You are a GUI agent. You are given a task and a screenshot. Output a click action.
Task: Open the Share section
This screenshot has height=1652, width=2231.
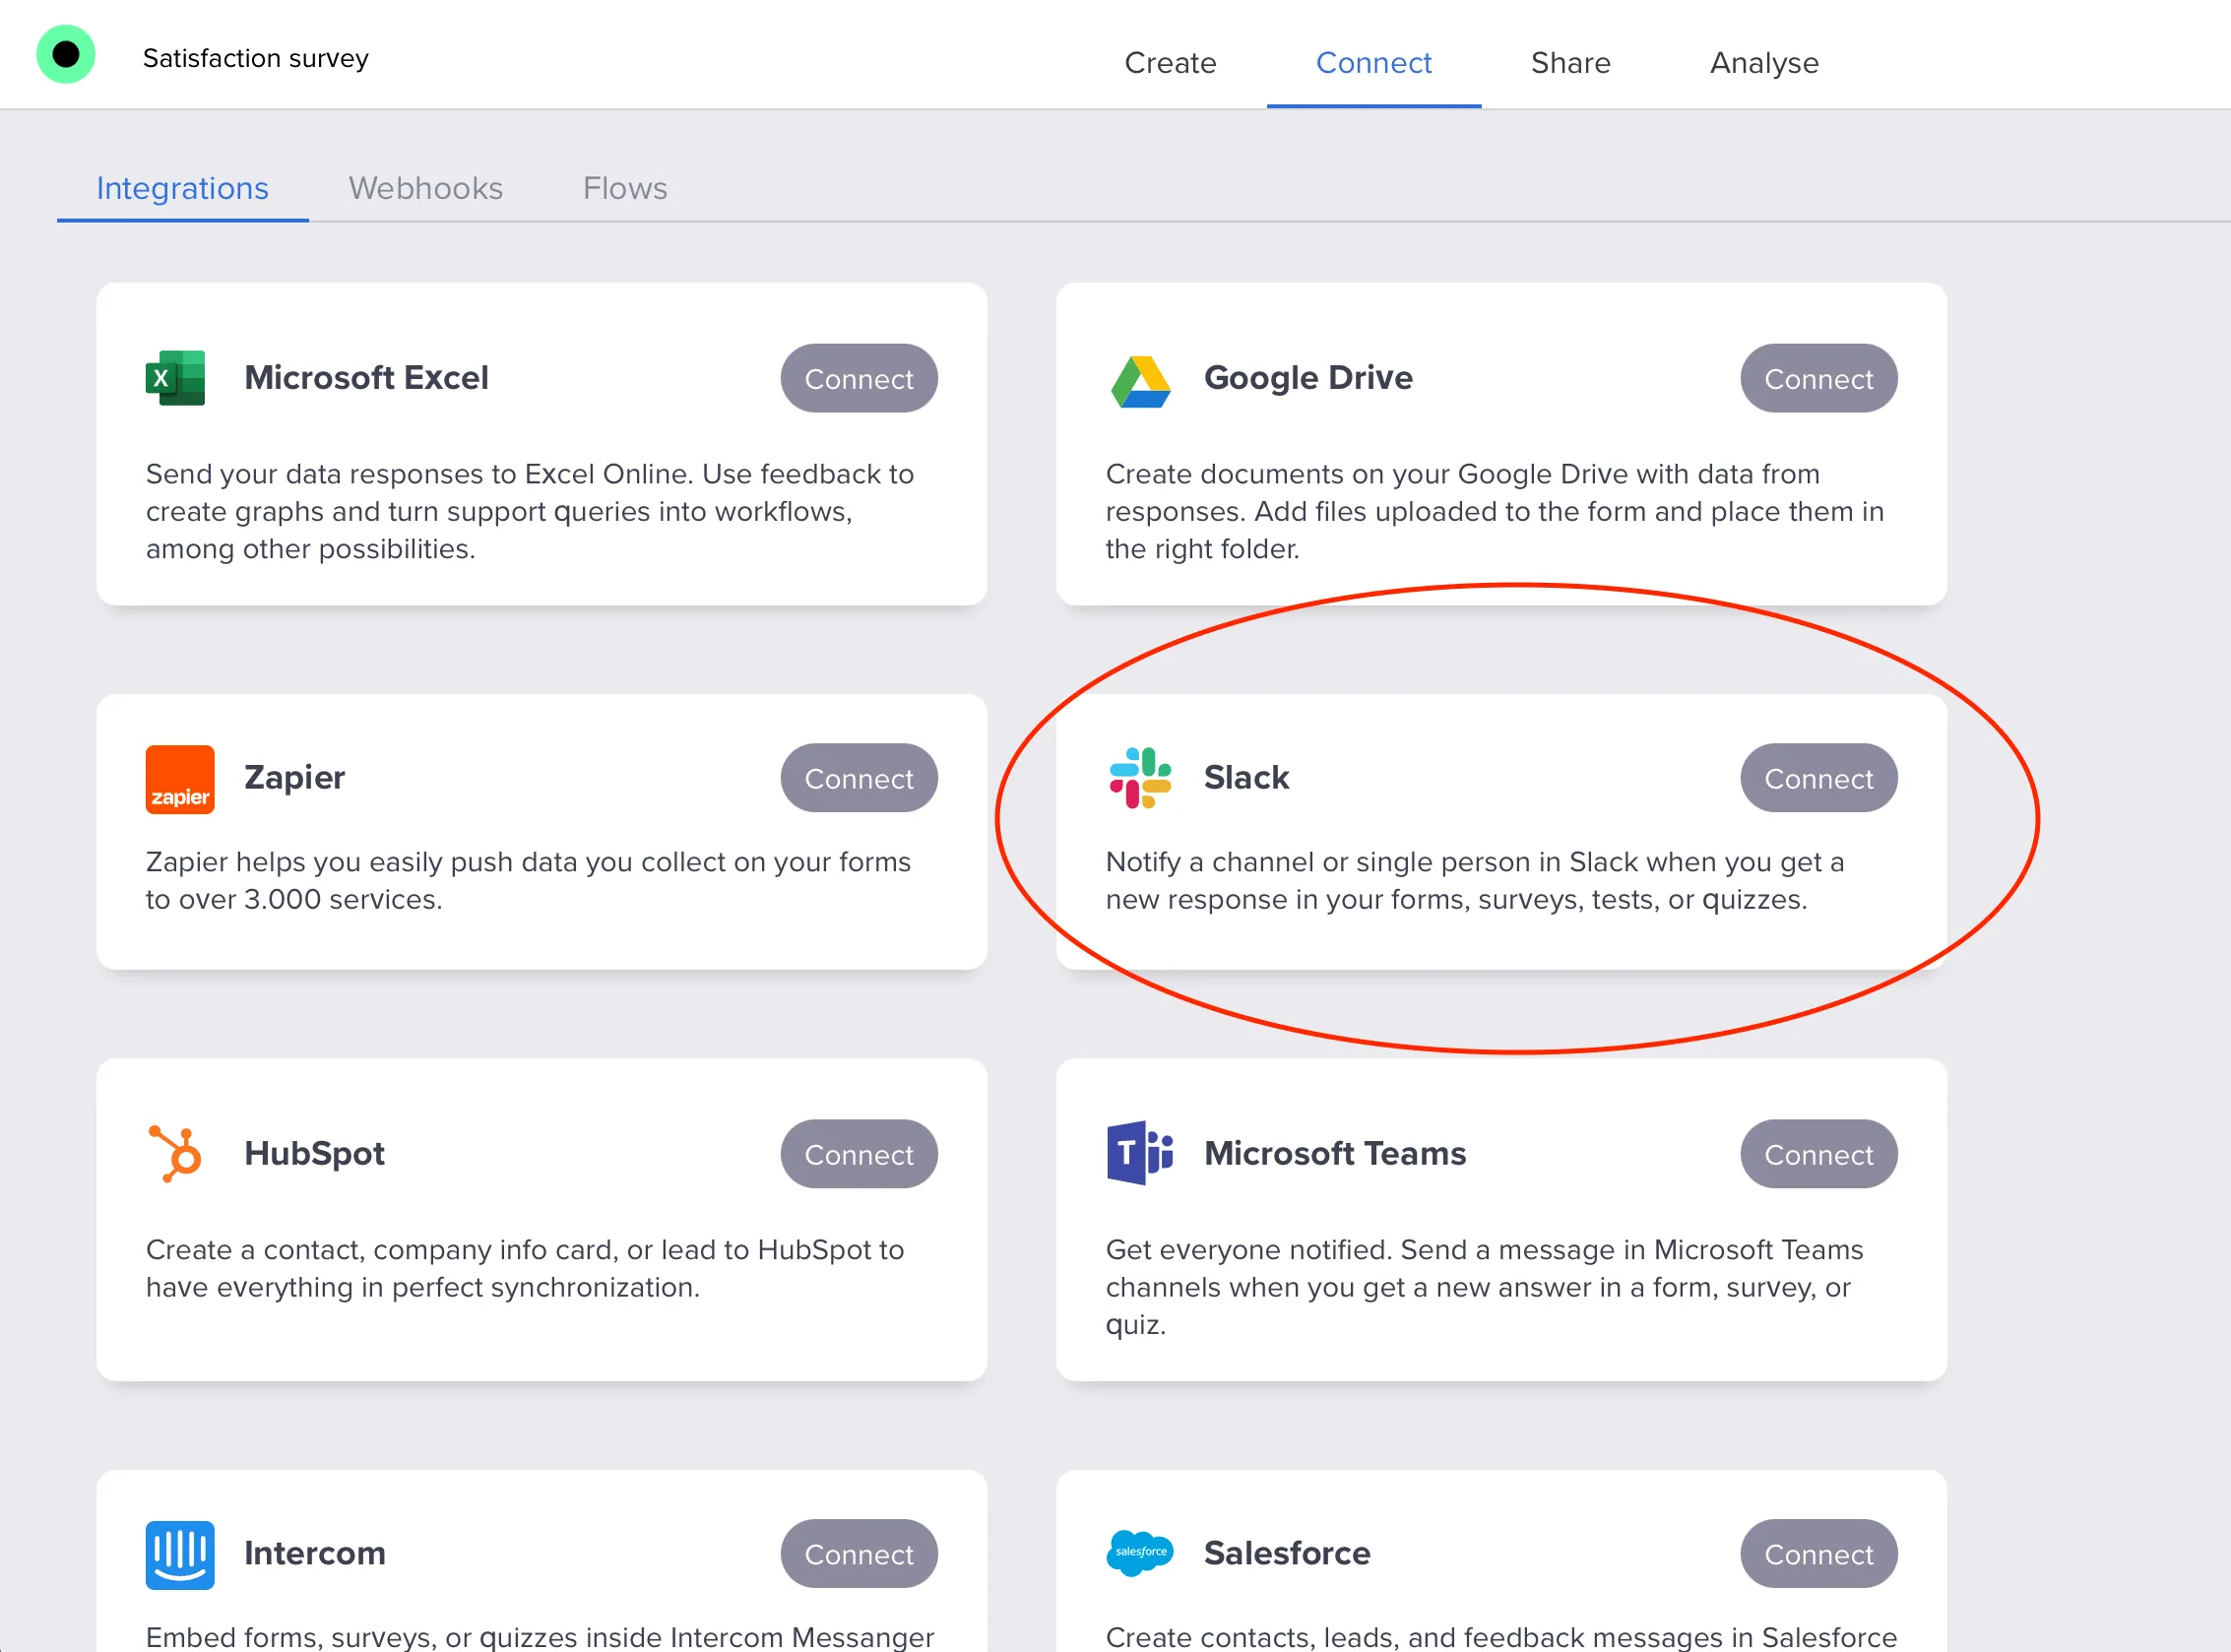pos(1570,63)
